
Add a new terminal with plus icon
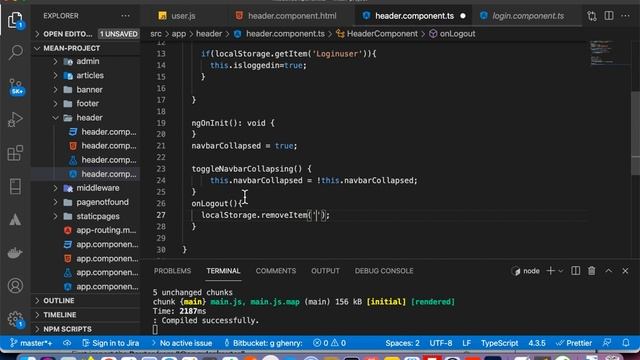tap(550, 271)
